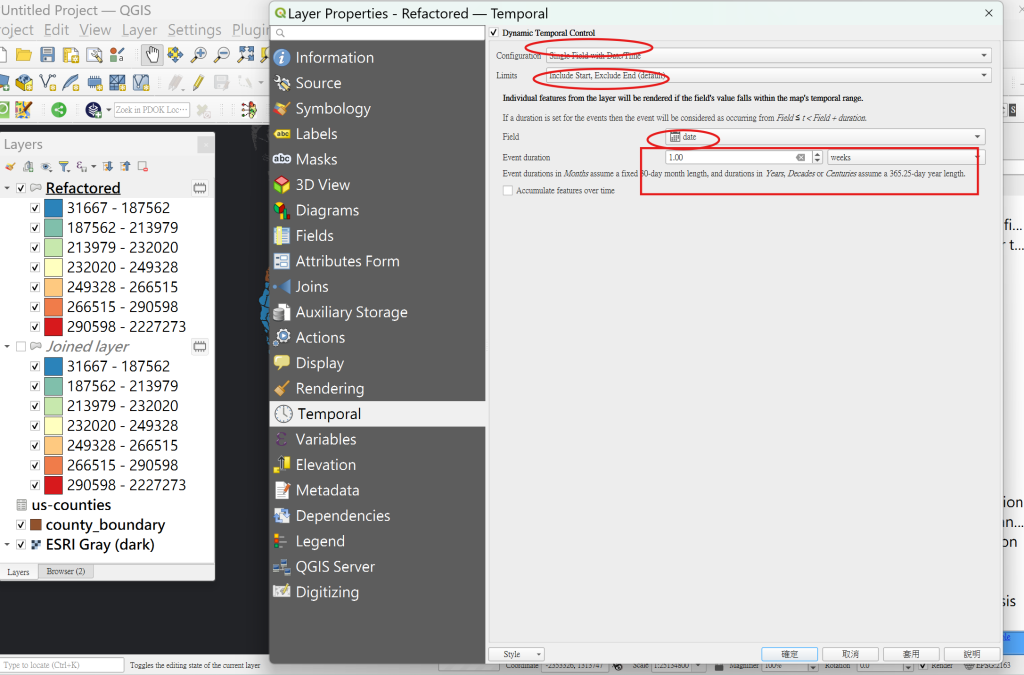Click the new virtual layer icon
This screenshot has width=1024, height=675.
pyautogui.click(x=141, y=82)
